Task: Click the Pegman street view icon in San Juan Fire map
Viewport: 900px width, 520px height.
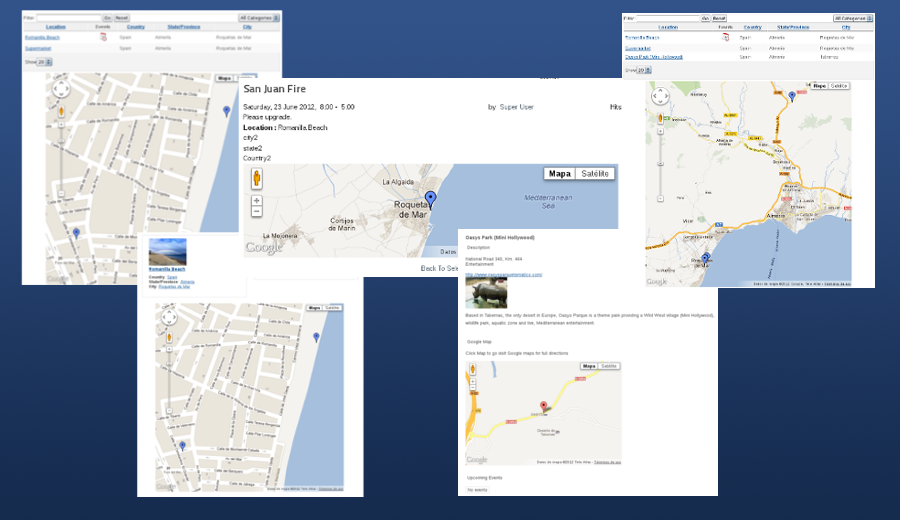Action: point(257,179)
